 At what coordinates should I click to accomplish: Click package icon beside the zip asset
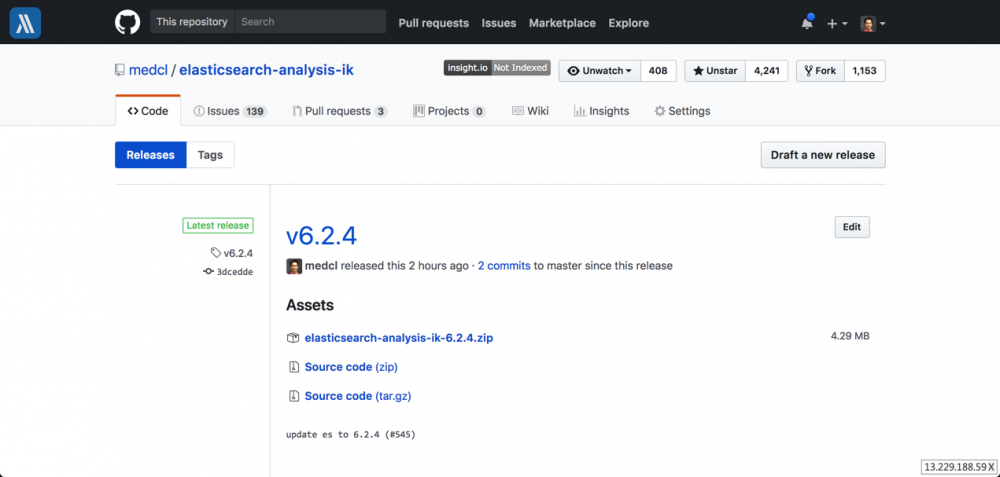[x=293, y=338]
